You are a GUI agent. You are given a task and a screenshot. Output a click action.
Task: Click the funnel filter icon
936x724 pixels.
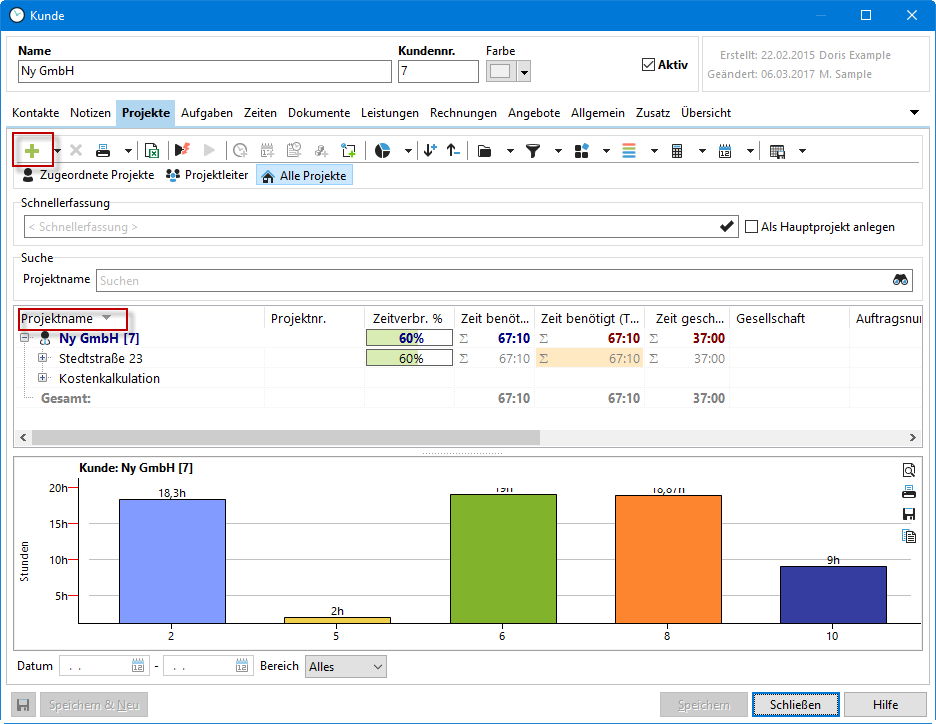pyautogui.click(x=533, y=151)
